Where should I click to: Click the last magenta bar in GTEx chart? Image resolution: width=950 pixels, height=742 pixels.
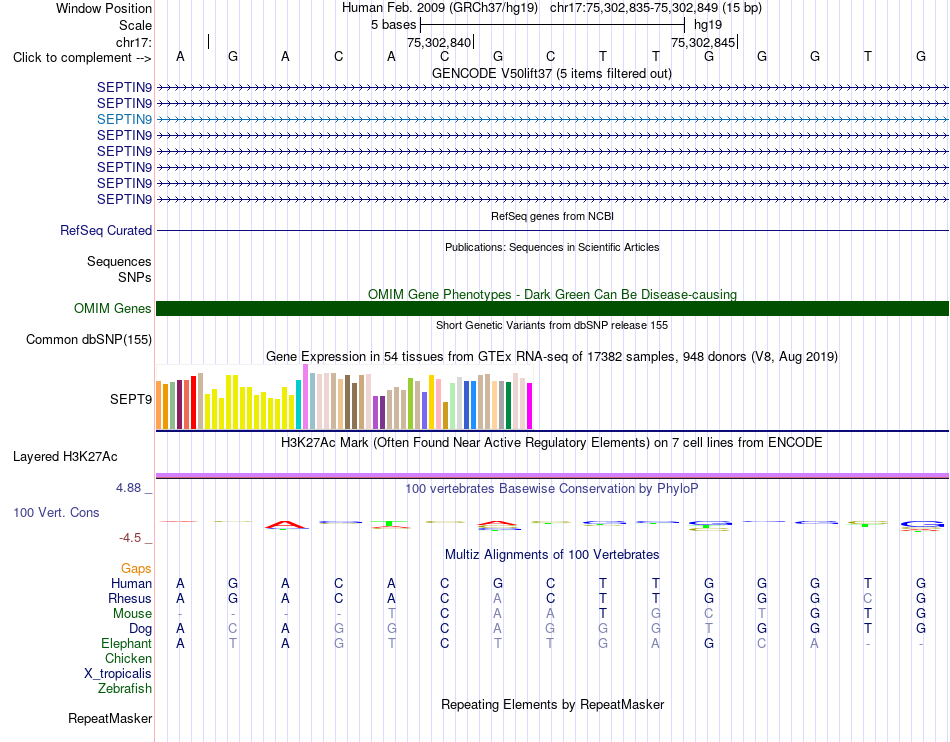[530, 406]
